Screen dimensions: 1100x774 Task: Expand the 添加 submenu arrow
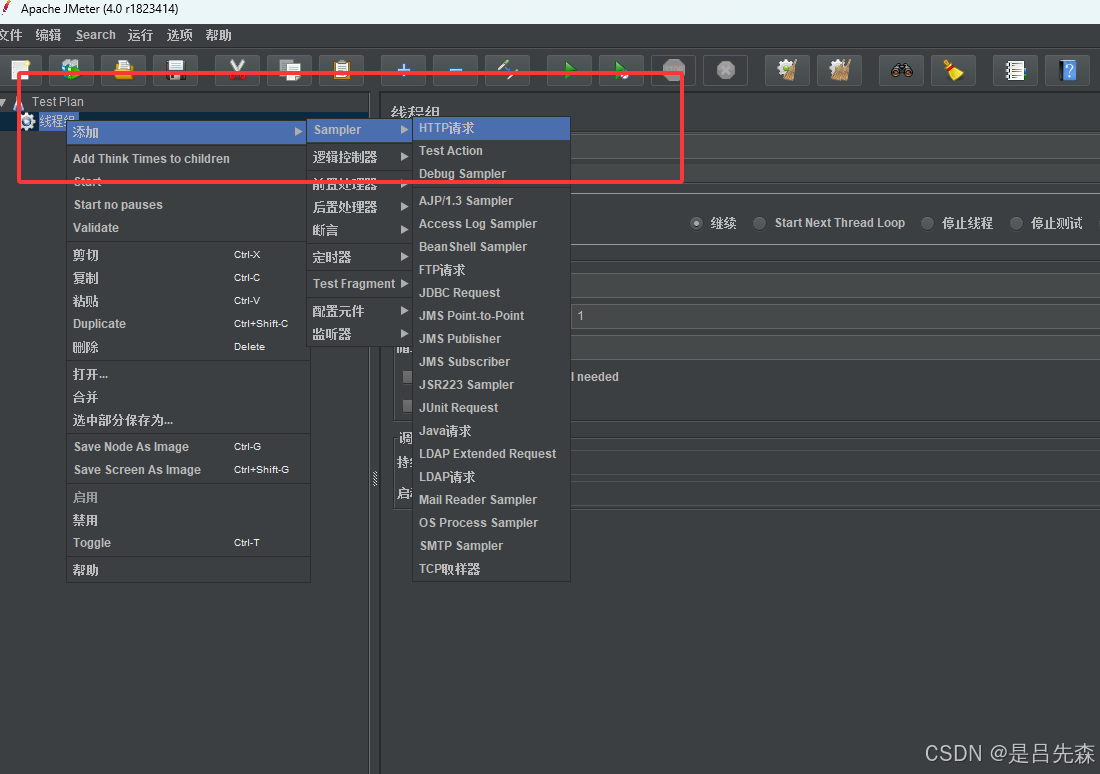pos(298,131)
